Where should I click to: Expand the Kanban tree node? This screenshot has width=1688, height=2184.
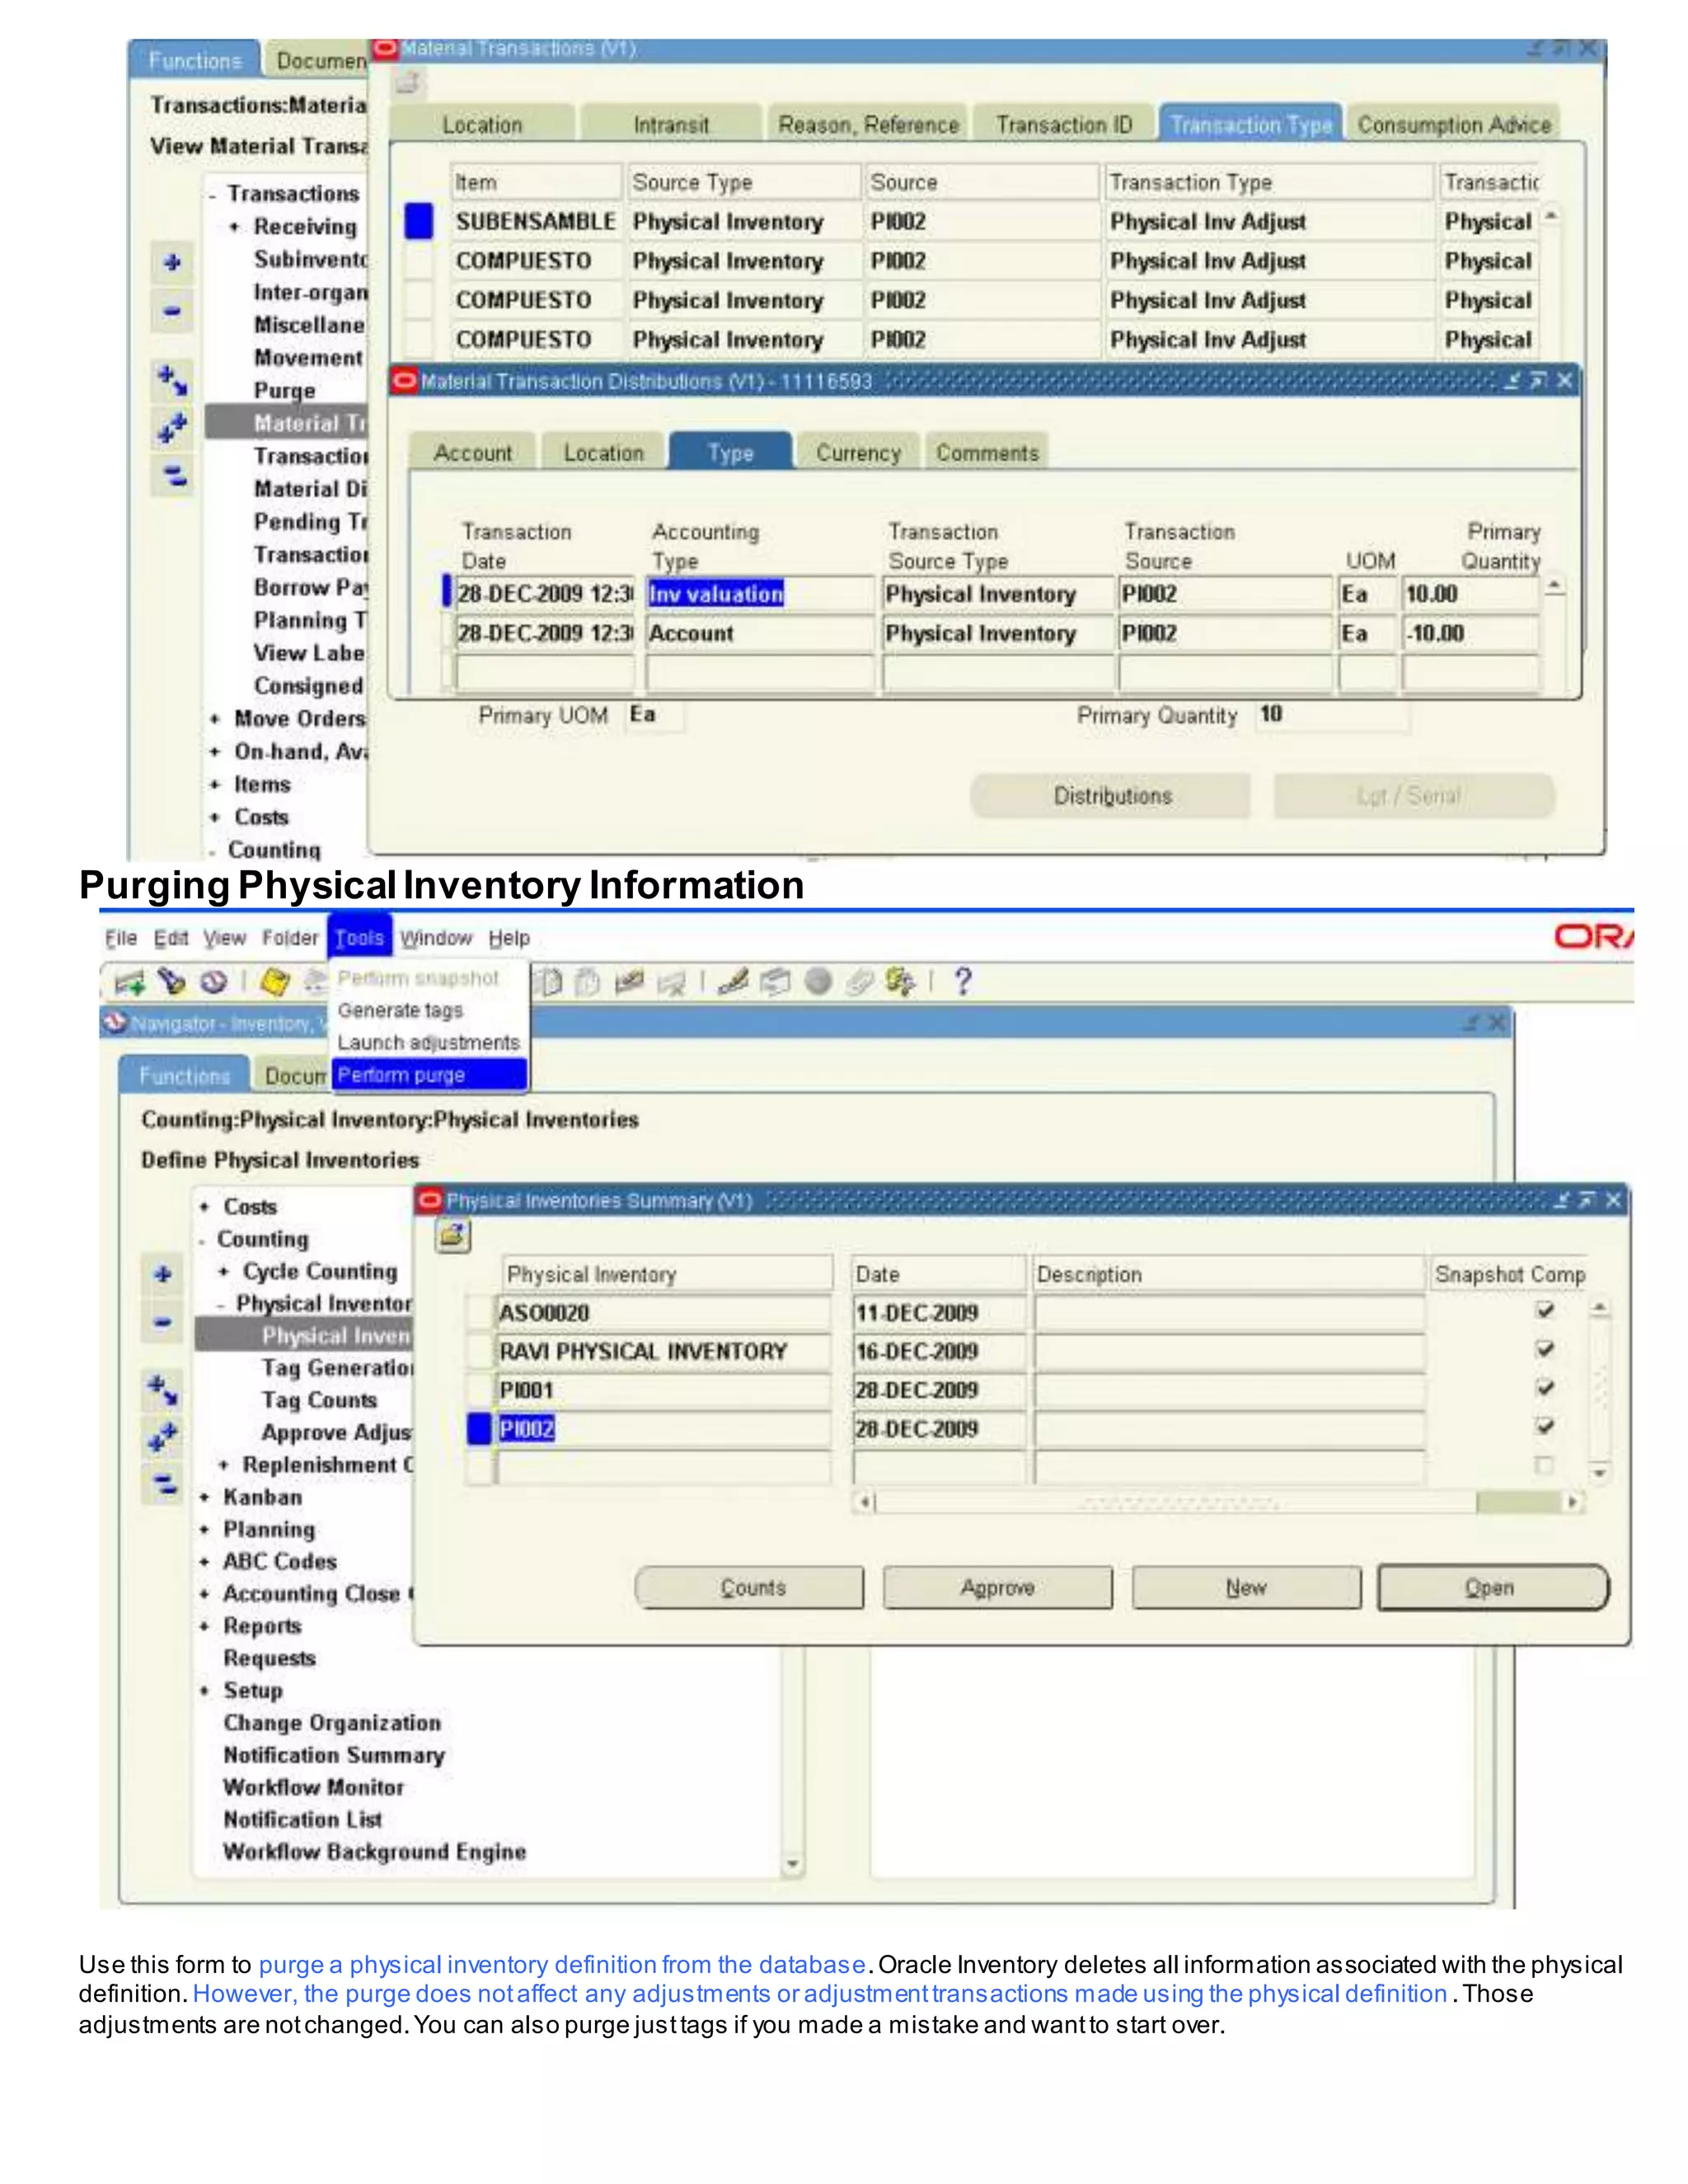point(205,1498)
